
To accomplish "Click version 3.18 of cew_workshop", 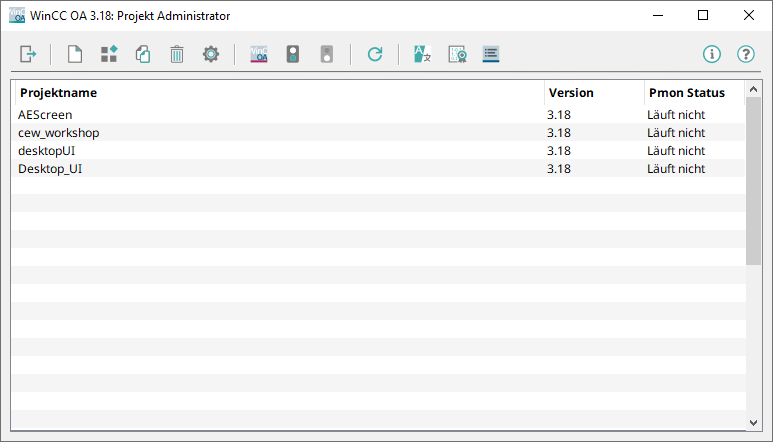I will tap(559, 133).
